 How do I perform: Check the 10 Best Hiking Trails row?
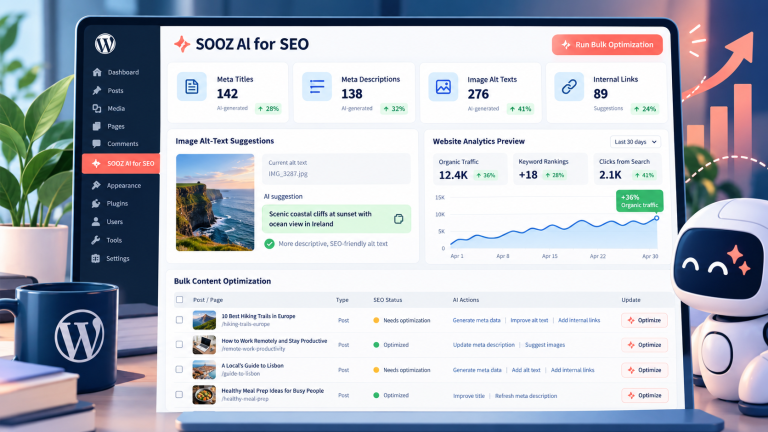coord(180,320)
